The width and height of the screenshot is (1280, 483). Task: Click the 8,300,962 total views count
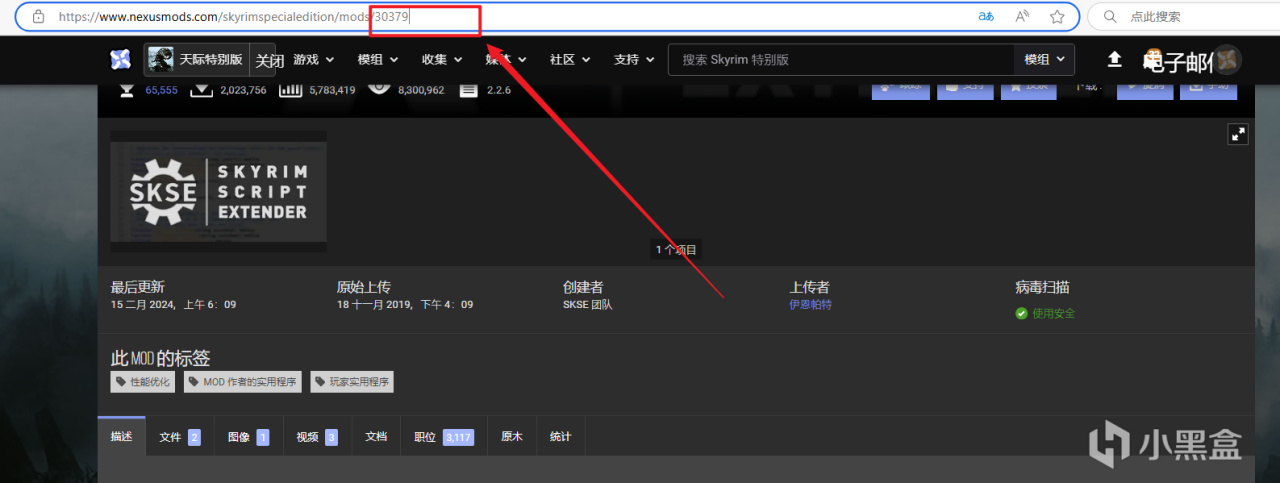421,90
